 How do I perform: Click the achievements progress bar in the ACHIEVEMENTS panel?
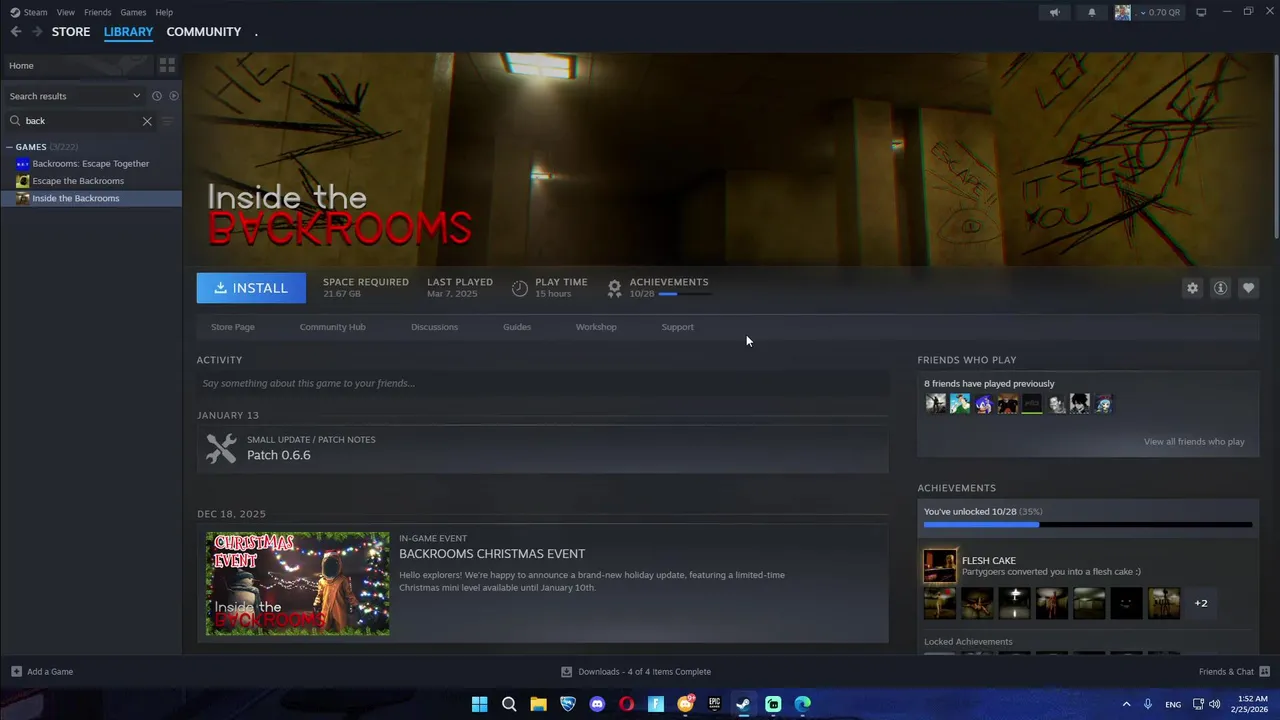tap(1088, 524)
